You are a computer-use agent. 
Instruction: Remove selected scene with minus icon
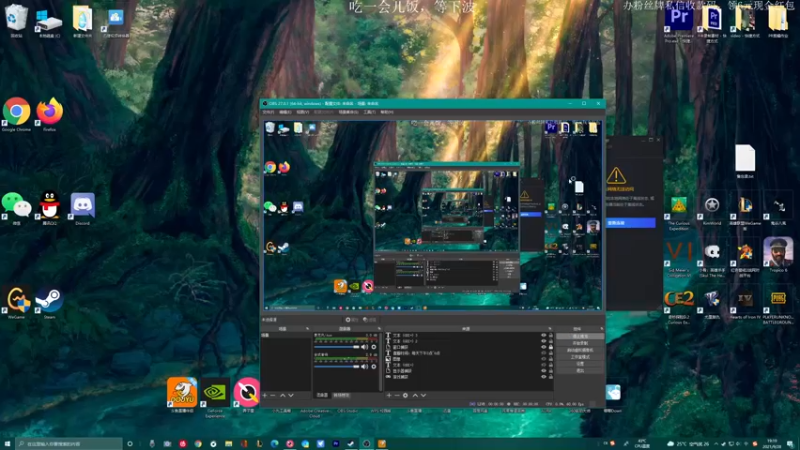pyautogui.click(x=273, y=395)
